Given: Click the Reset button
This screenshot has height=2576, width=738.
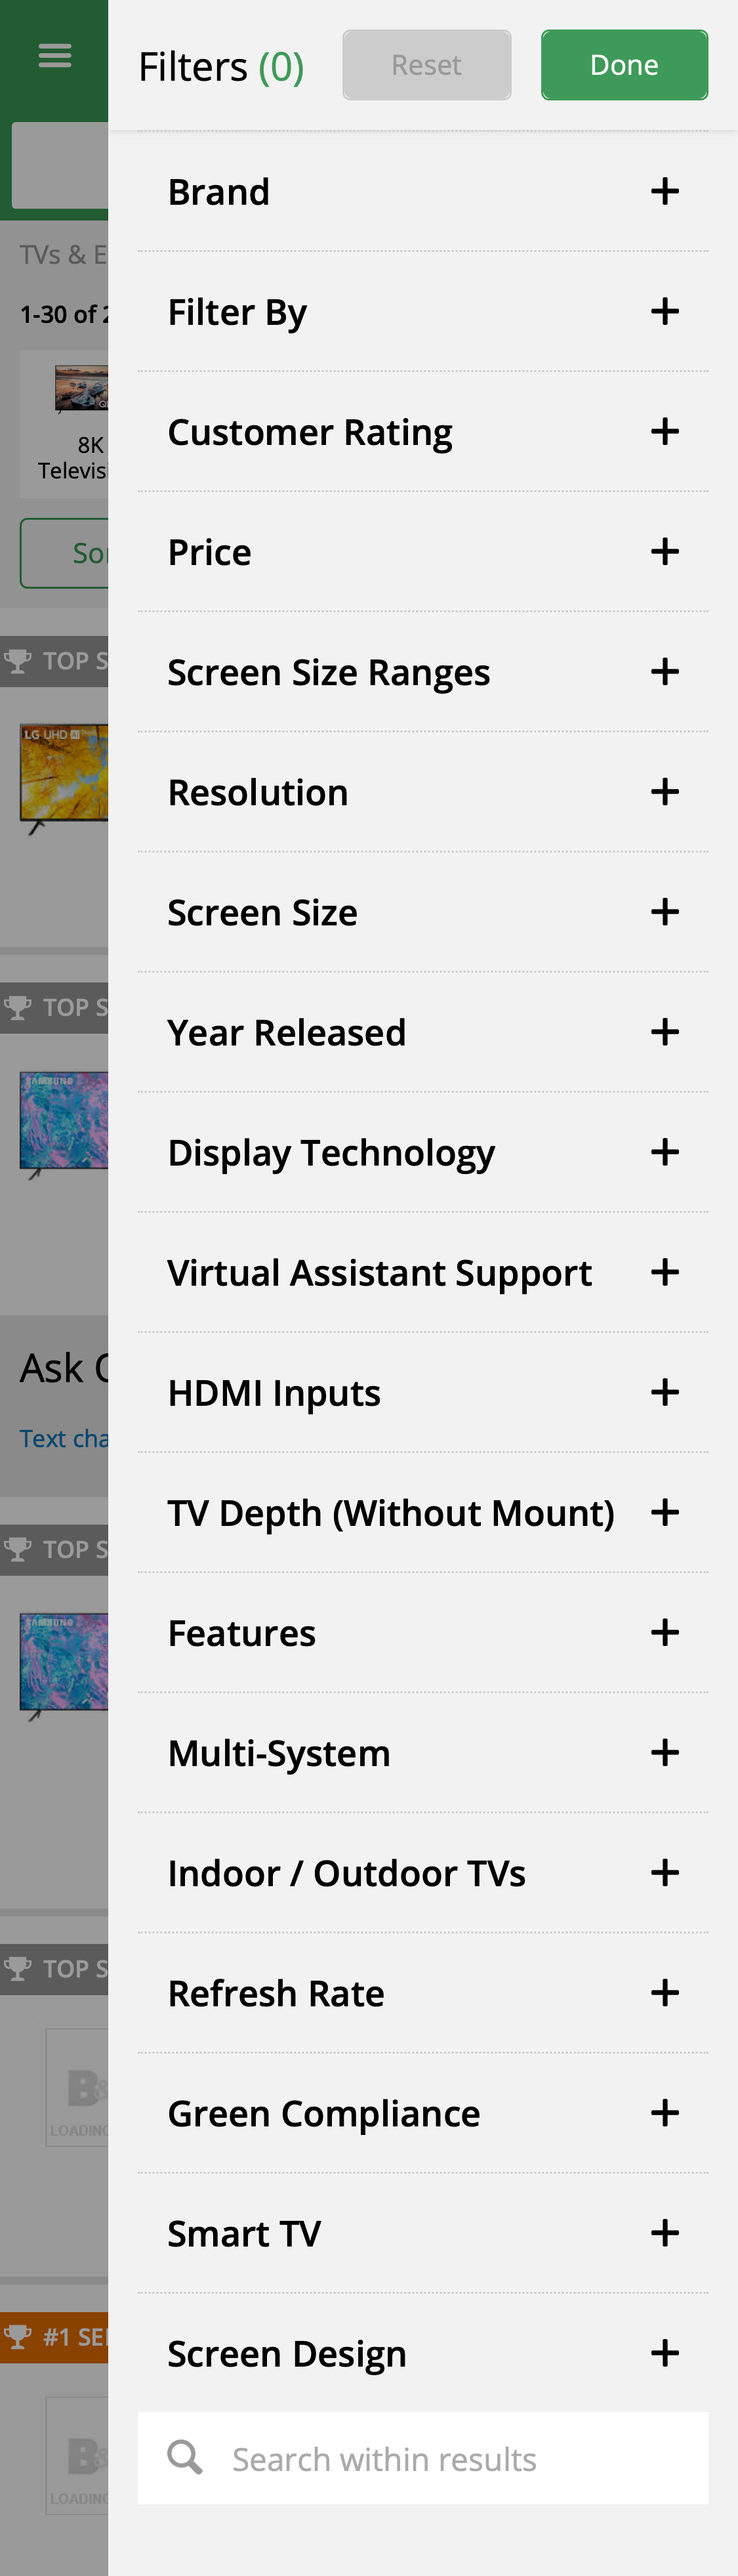Looking at the screenshot, I should 426,64.
